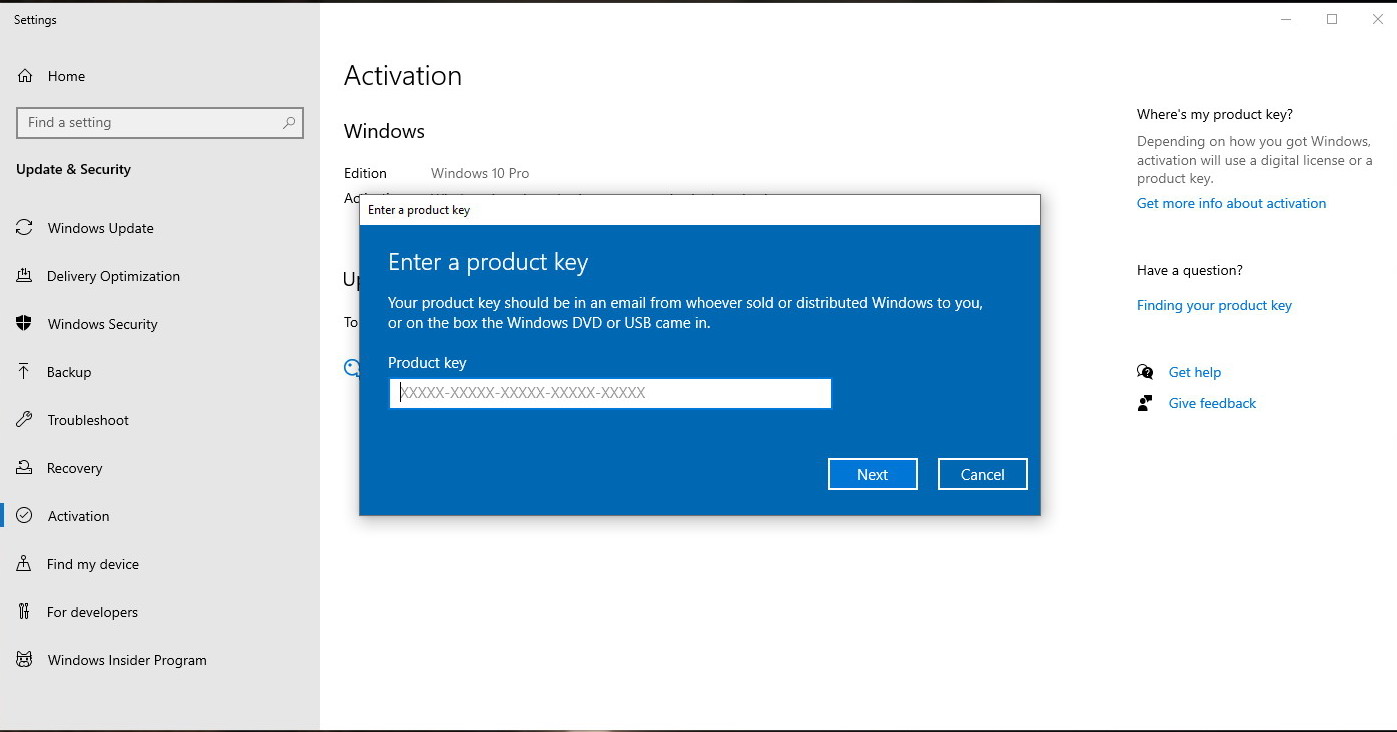The width and height of the screenshot is (1397, 732).
Task: Click the Windows Update sync arrows icon
Action: click(x=25, y=228)
